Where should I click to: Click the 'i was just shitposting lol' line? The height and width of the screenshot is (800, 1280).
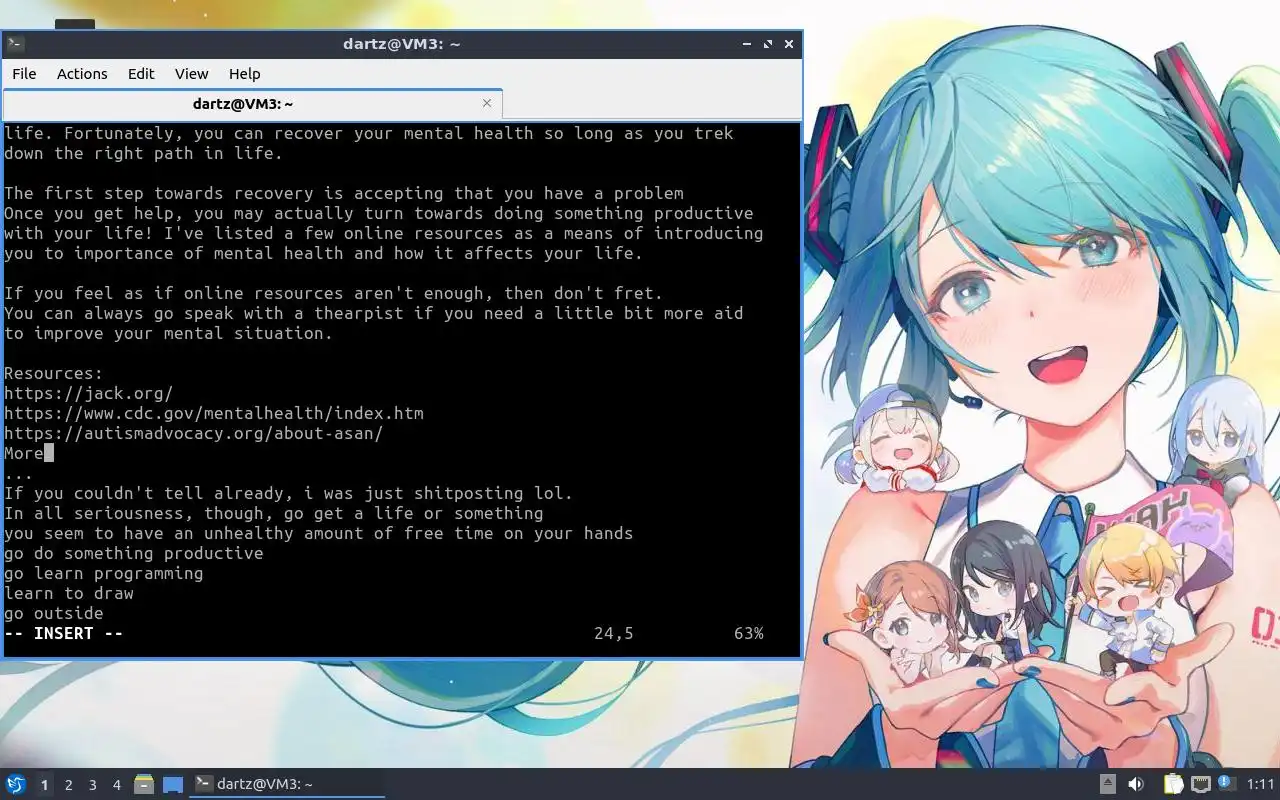pyautogui.click(x=289, y=493)
